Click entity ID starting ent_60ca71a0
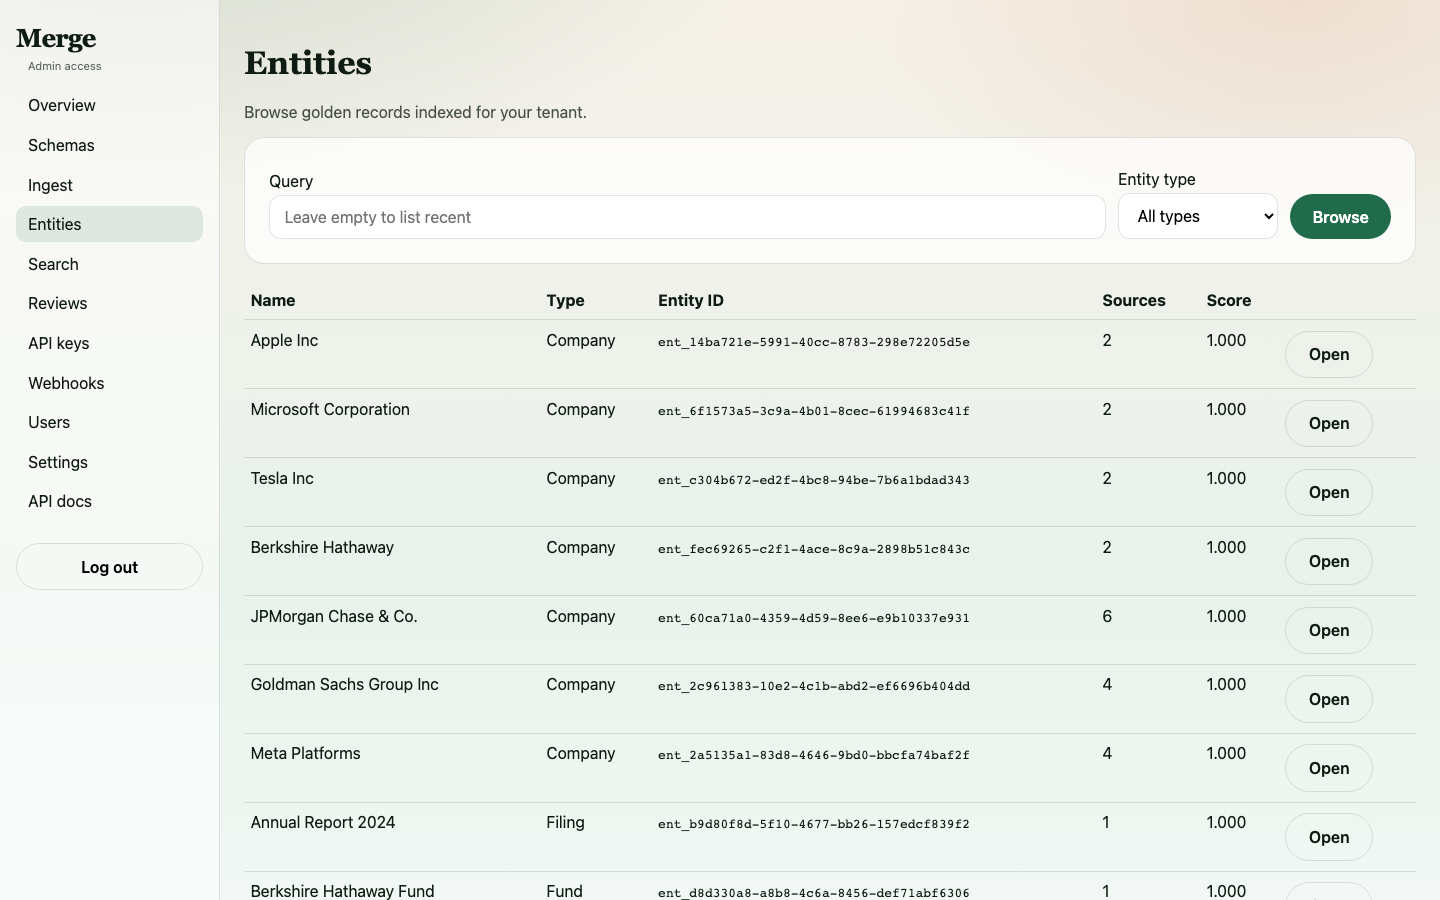 click(814, 618)
